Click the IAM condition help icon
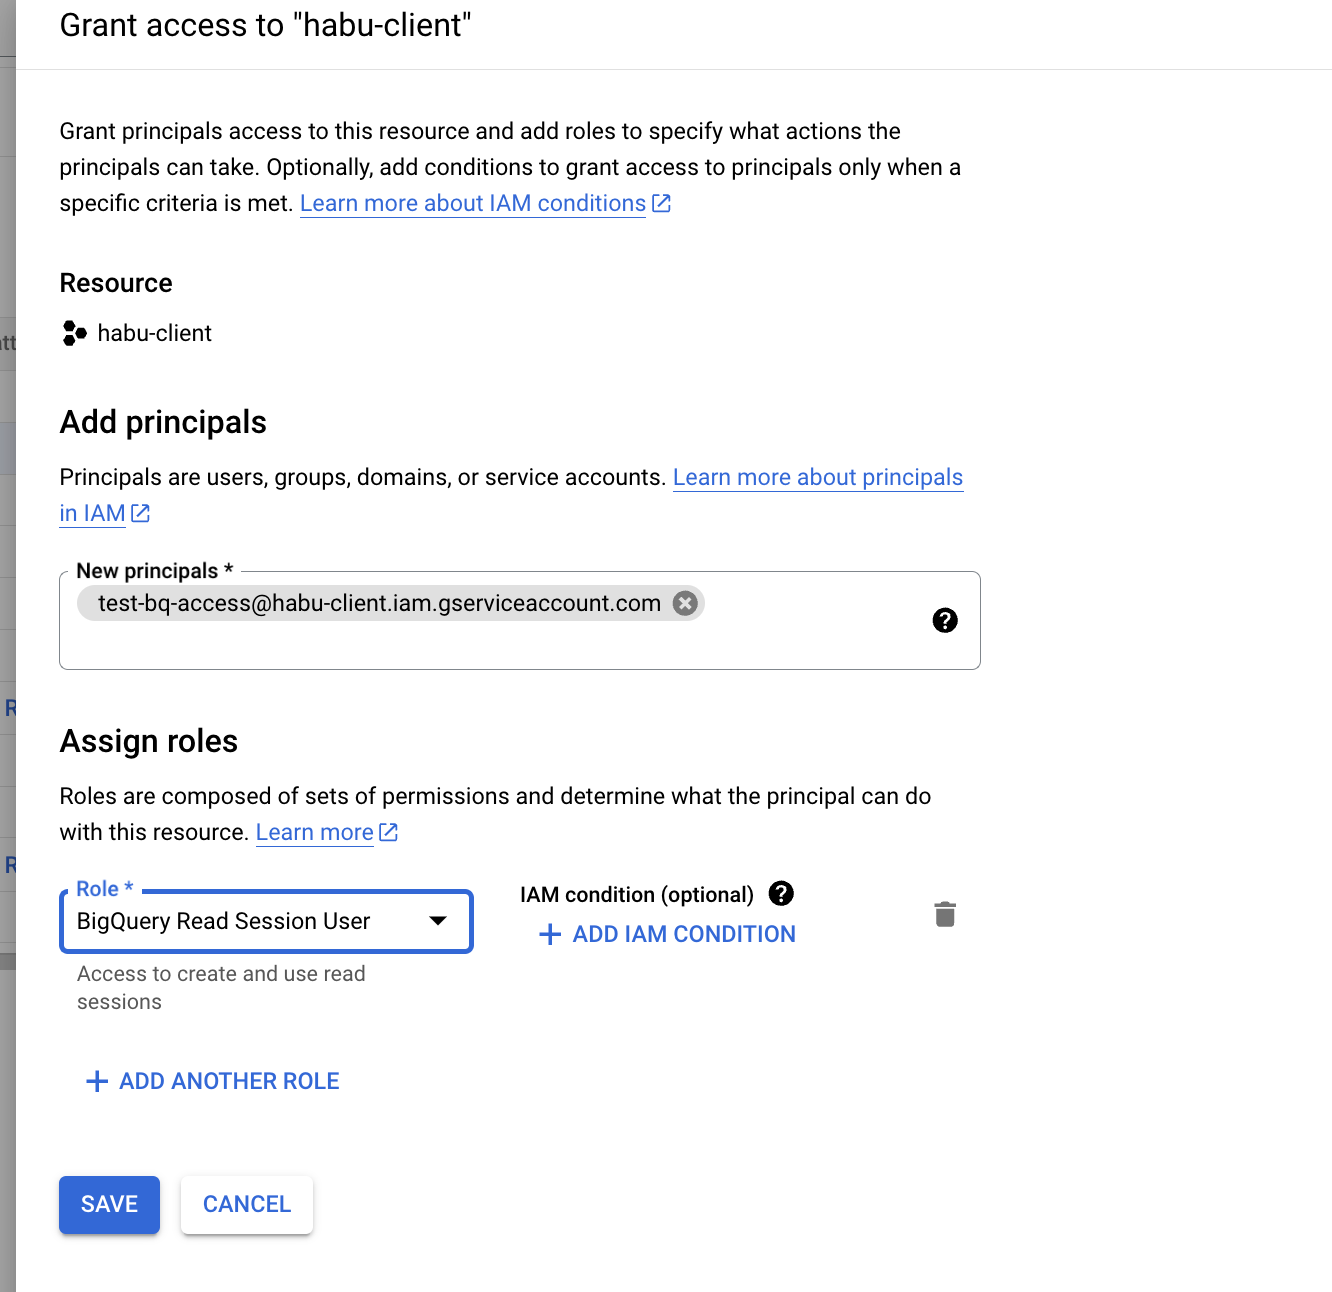This screenshot has width=1332, height=1292. pyautogui.click(x=781, y=893)
